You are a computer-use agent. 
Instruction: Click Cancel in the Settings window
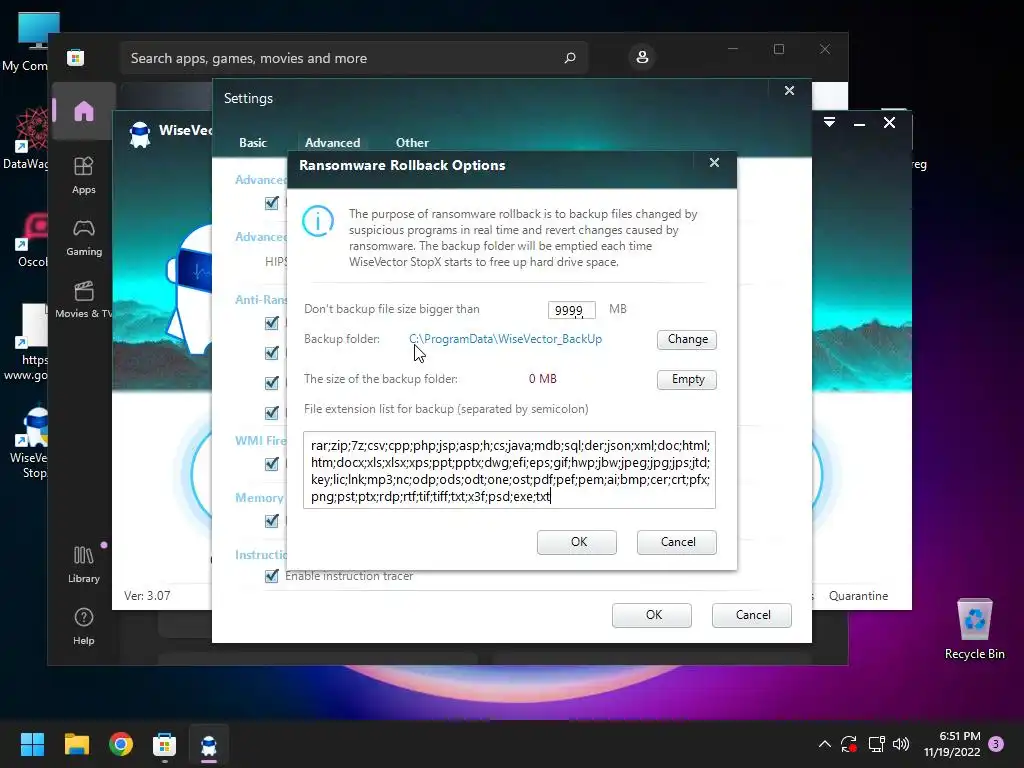752,615
